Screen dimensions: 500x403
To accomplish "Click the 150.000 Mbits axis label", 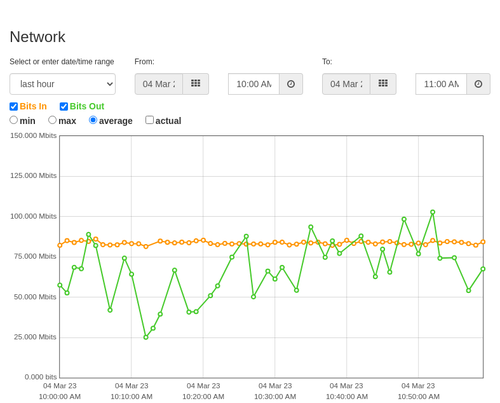I will coord(33,136).
